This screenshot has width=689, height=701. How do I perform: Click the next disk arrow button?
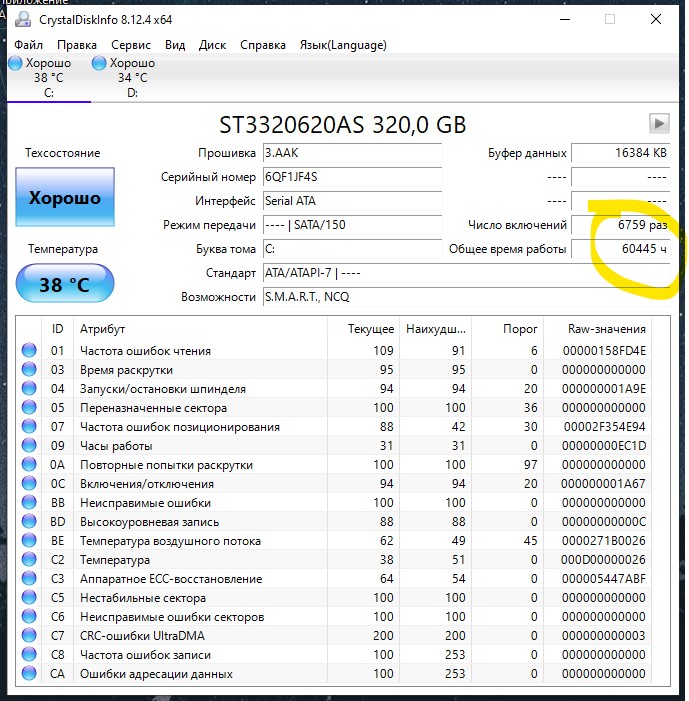(x=659, y=123)
